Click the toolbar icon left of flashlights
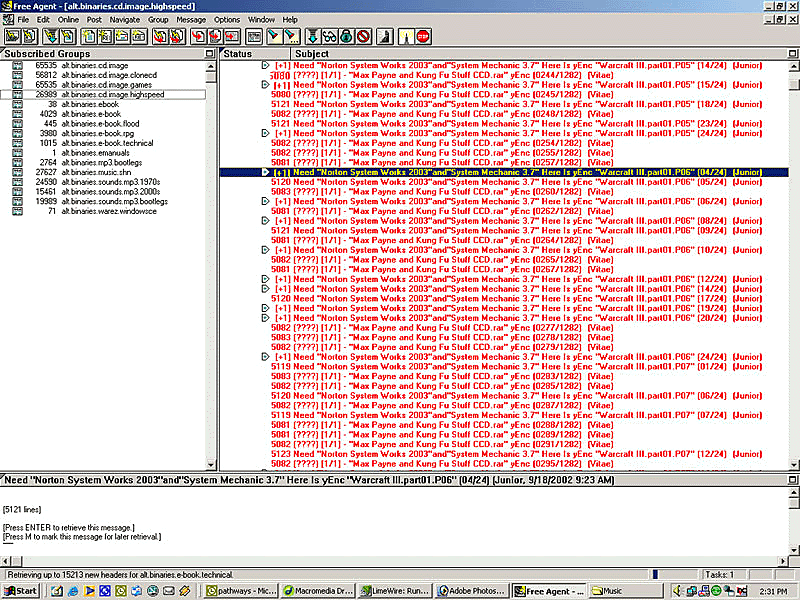Image resolution: width=800 pixels, height=600 pixels. [x=254, y=36]
